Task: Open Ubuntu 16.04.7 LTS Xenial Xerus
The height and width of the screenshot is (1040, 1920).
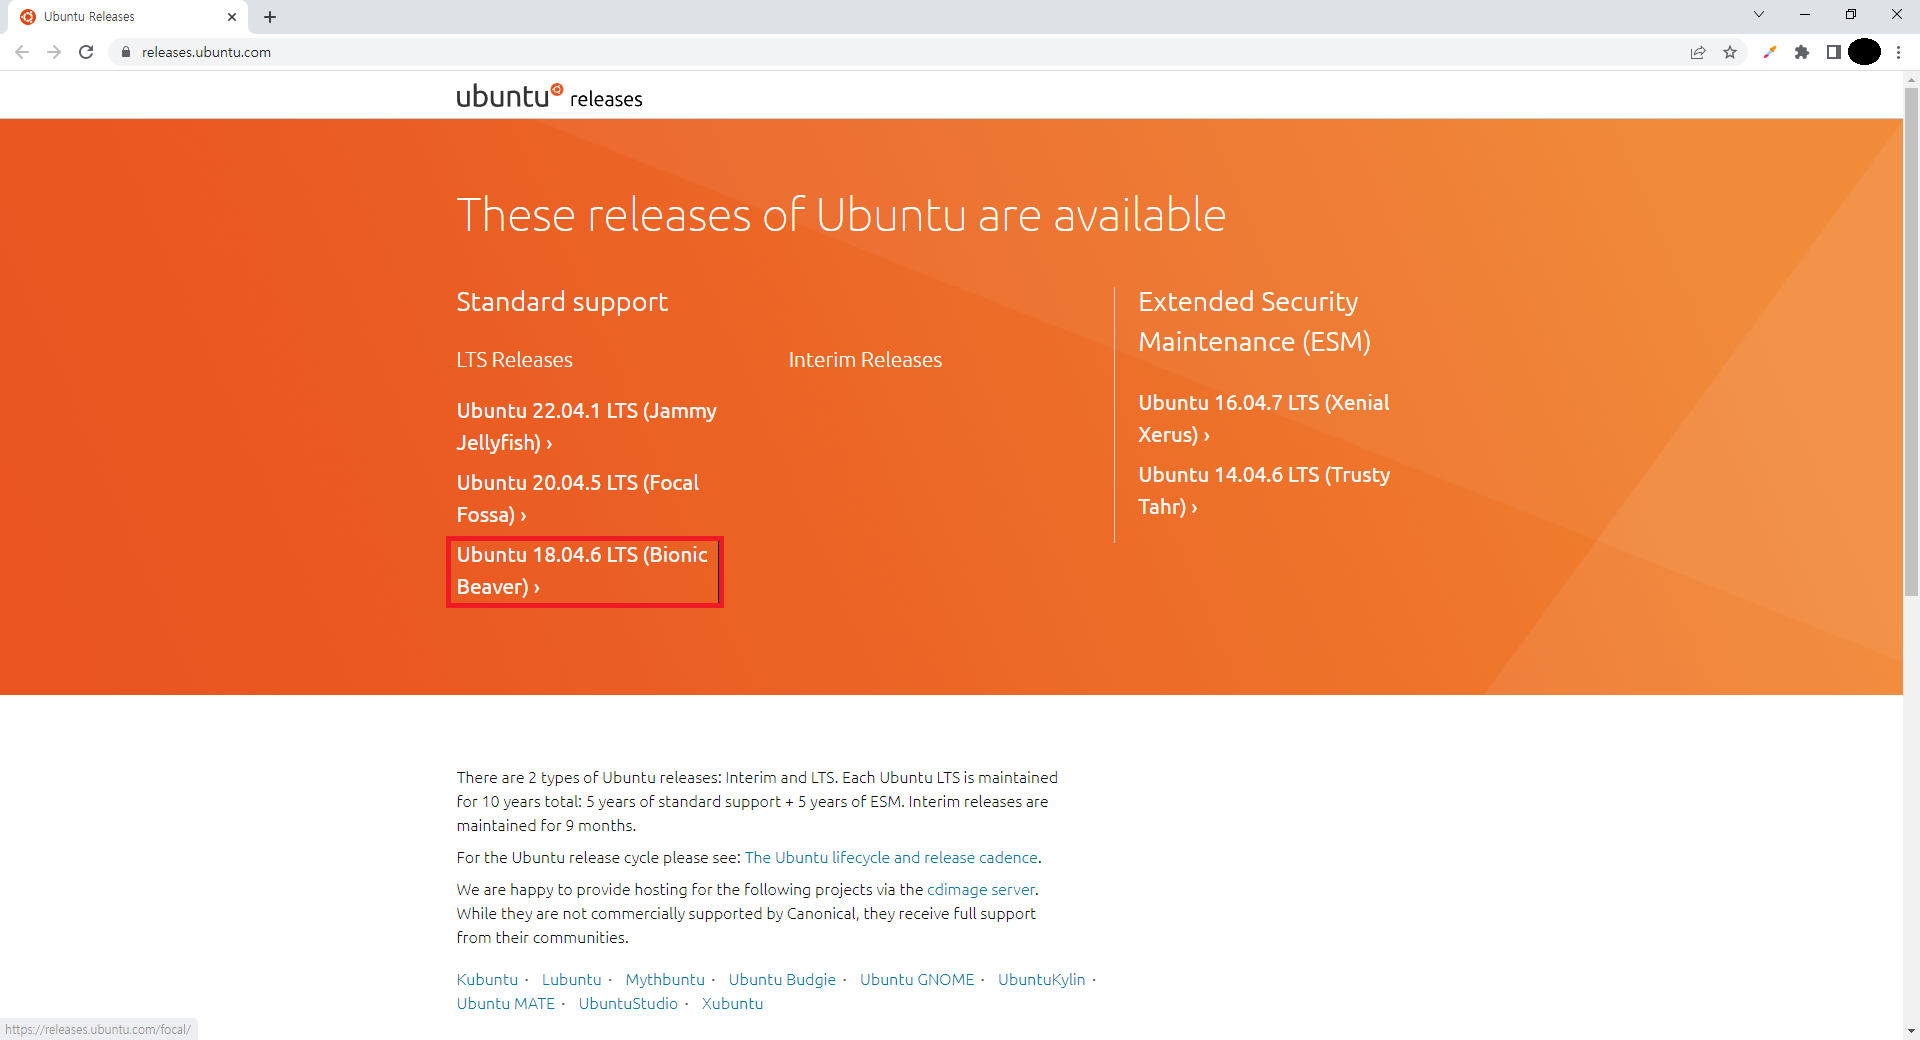Action: (1264, 419)
